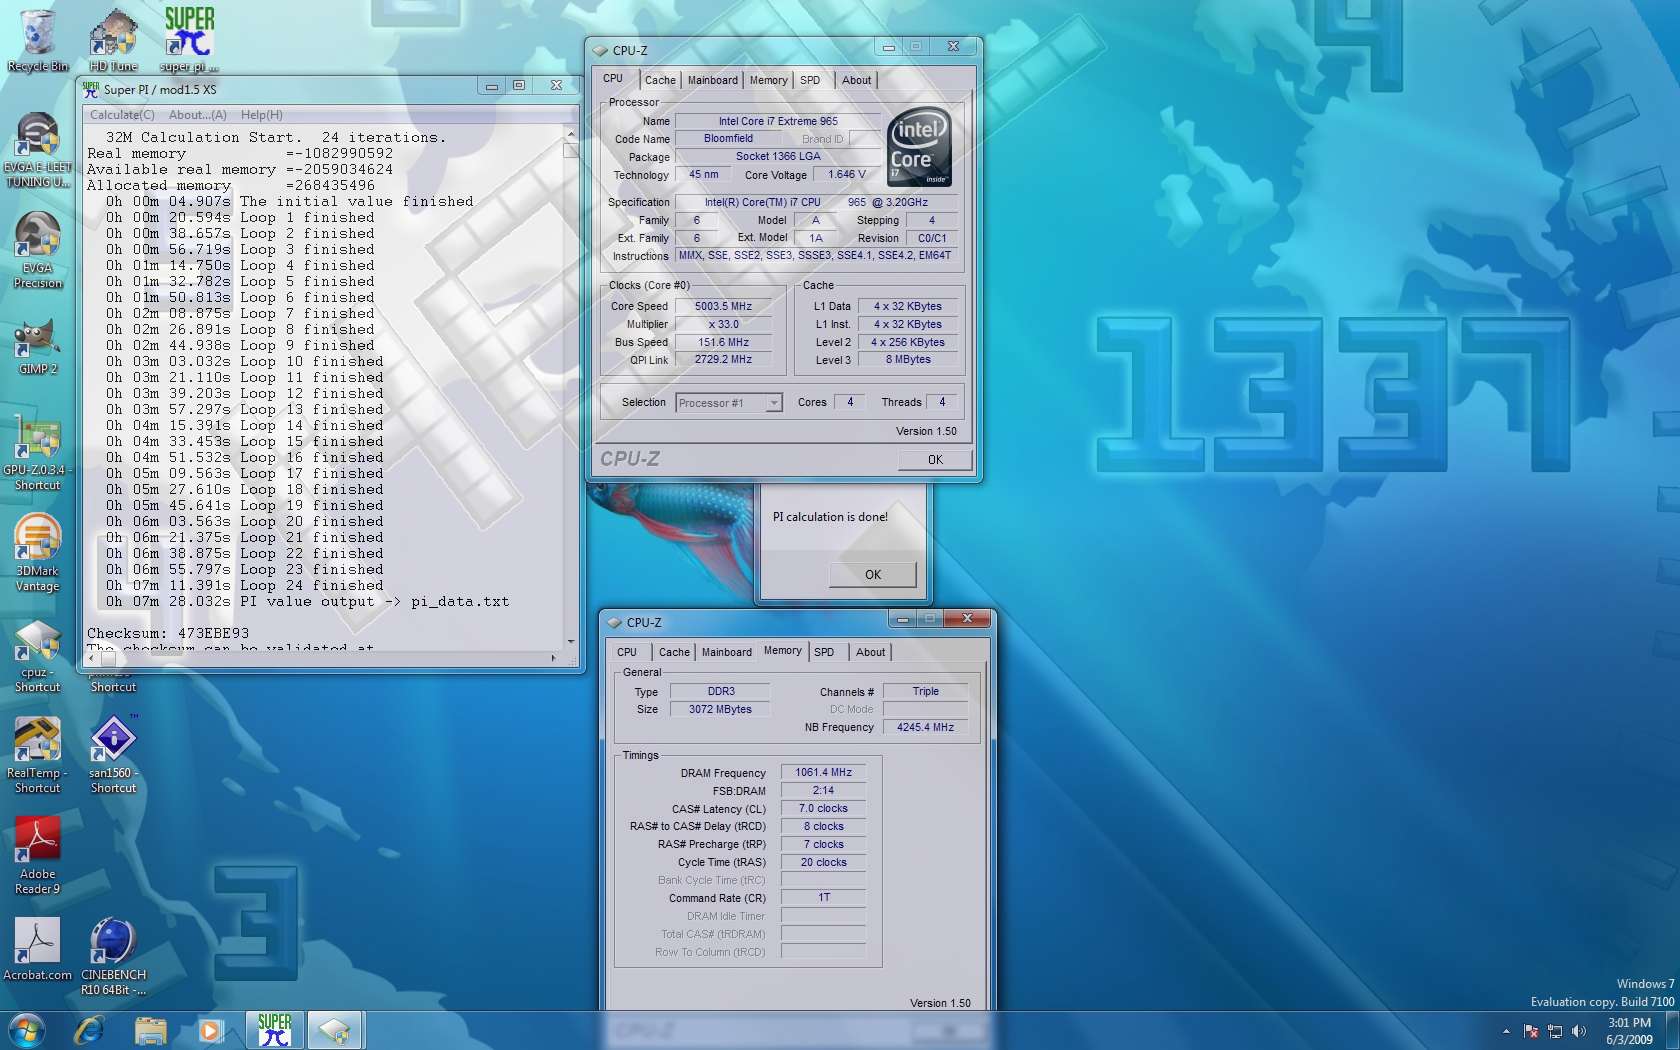The width and height of the screenshot is (1680, 1050).
Task: Click the Super PI horizontal scrollbar right arrow
Action: coord(553,658)
